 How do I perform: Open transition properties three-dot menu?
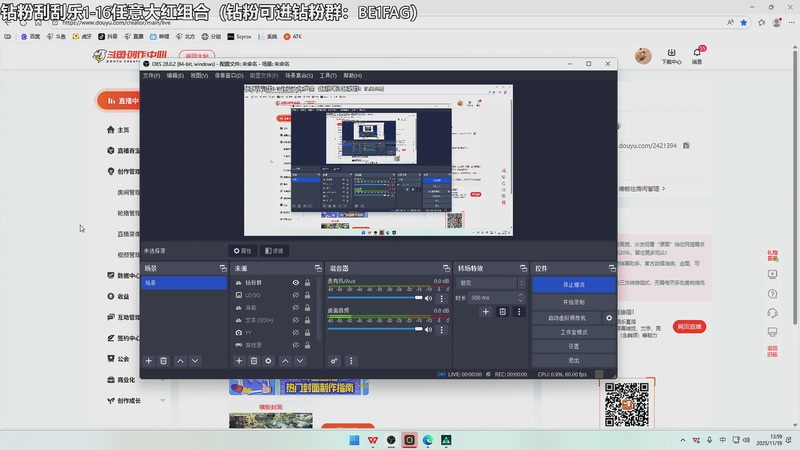coord(519,312)
